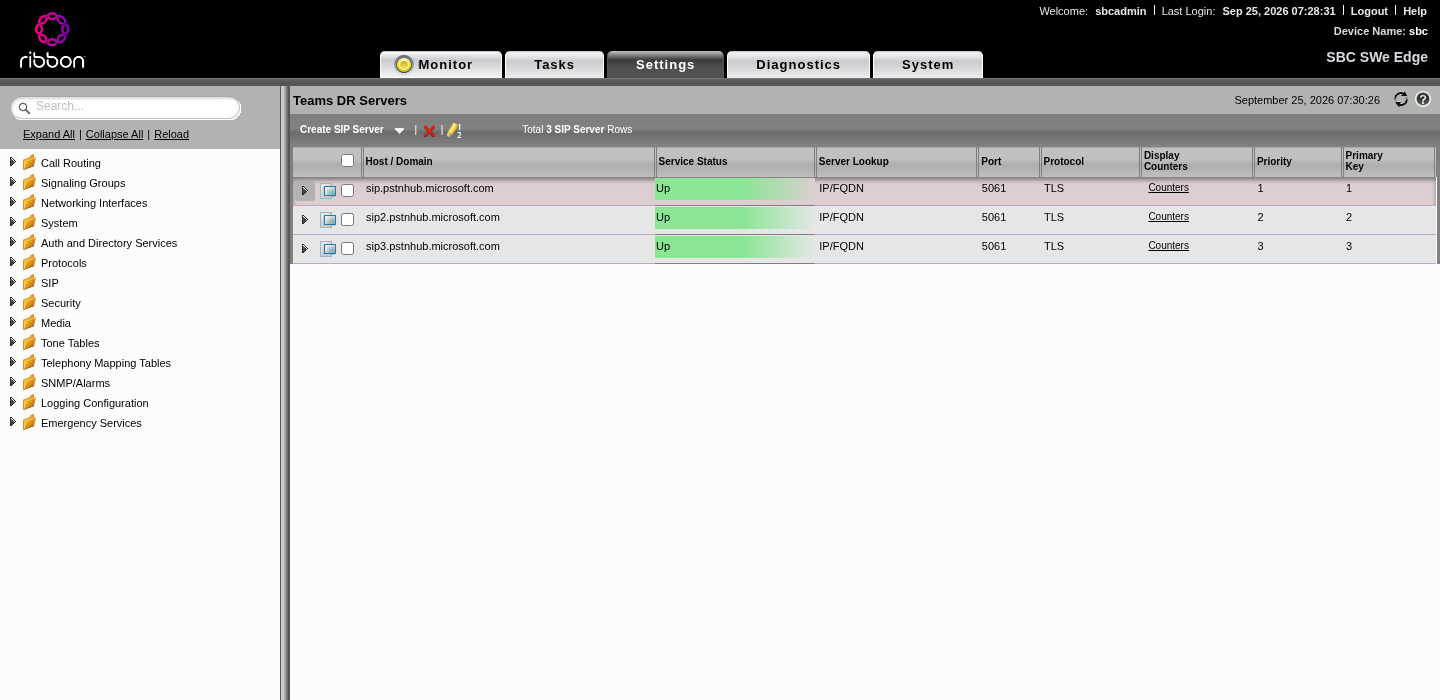Image resolution: width=1440 pixels, height=700 pixels.
Task: Click the pencil resequence priority icon
Action: pyautogui.click(x=454, y=130)
